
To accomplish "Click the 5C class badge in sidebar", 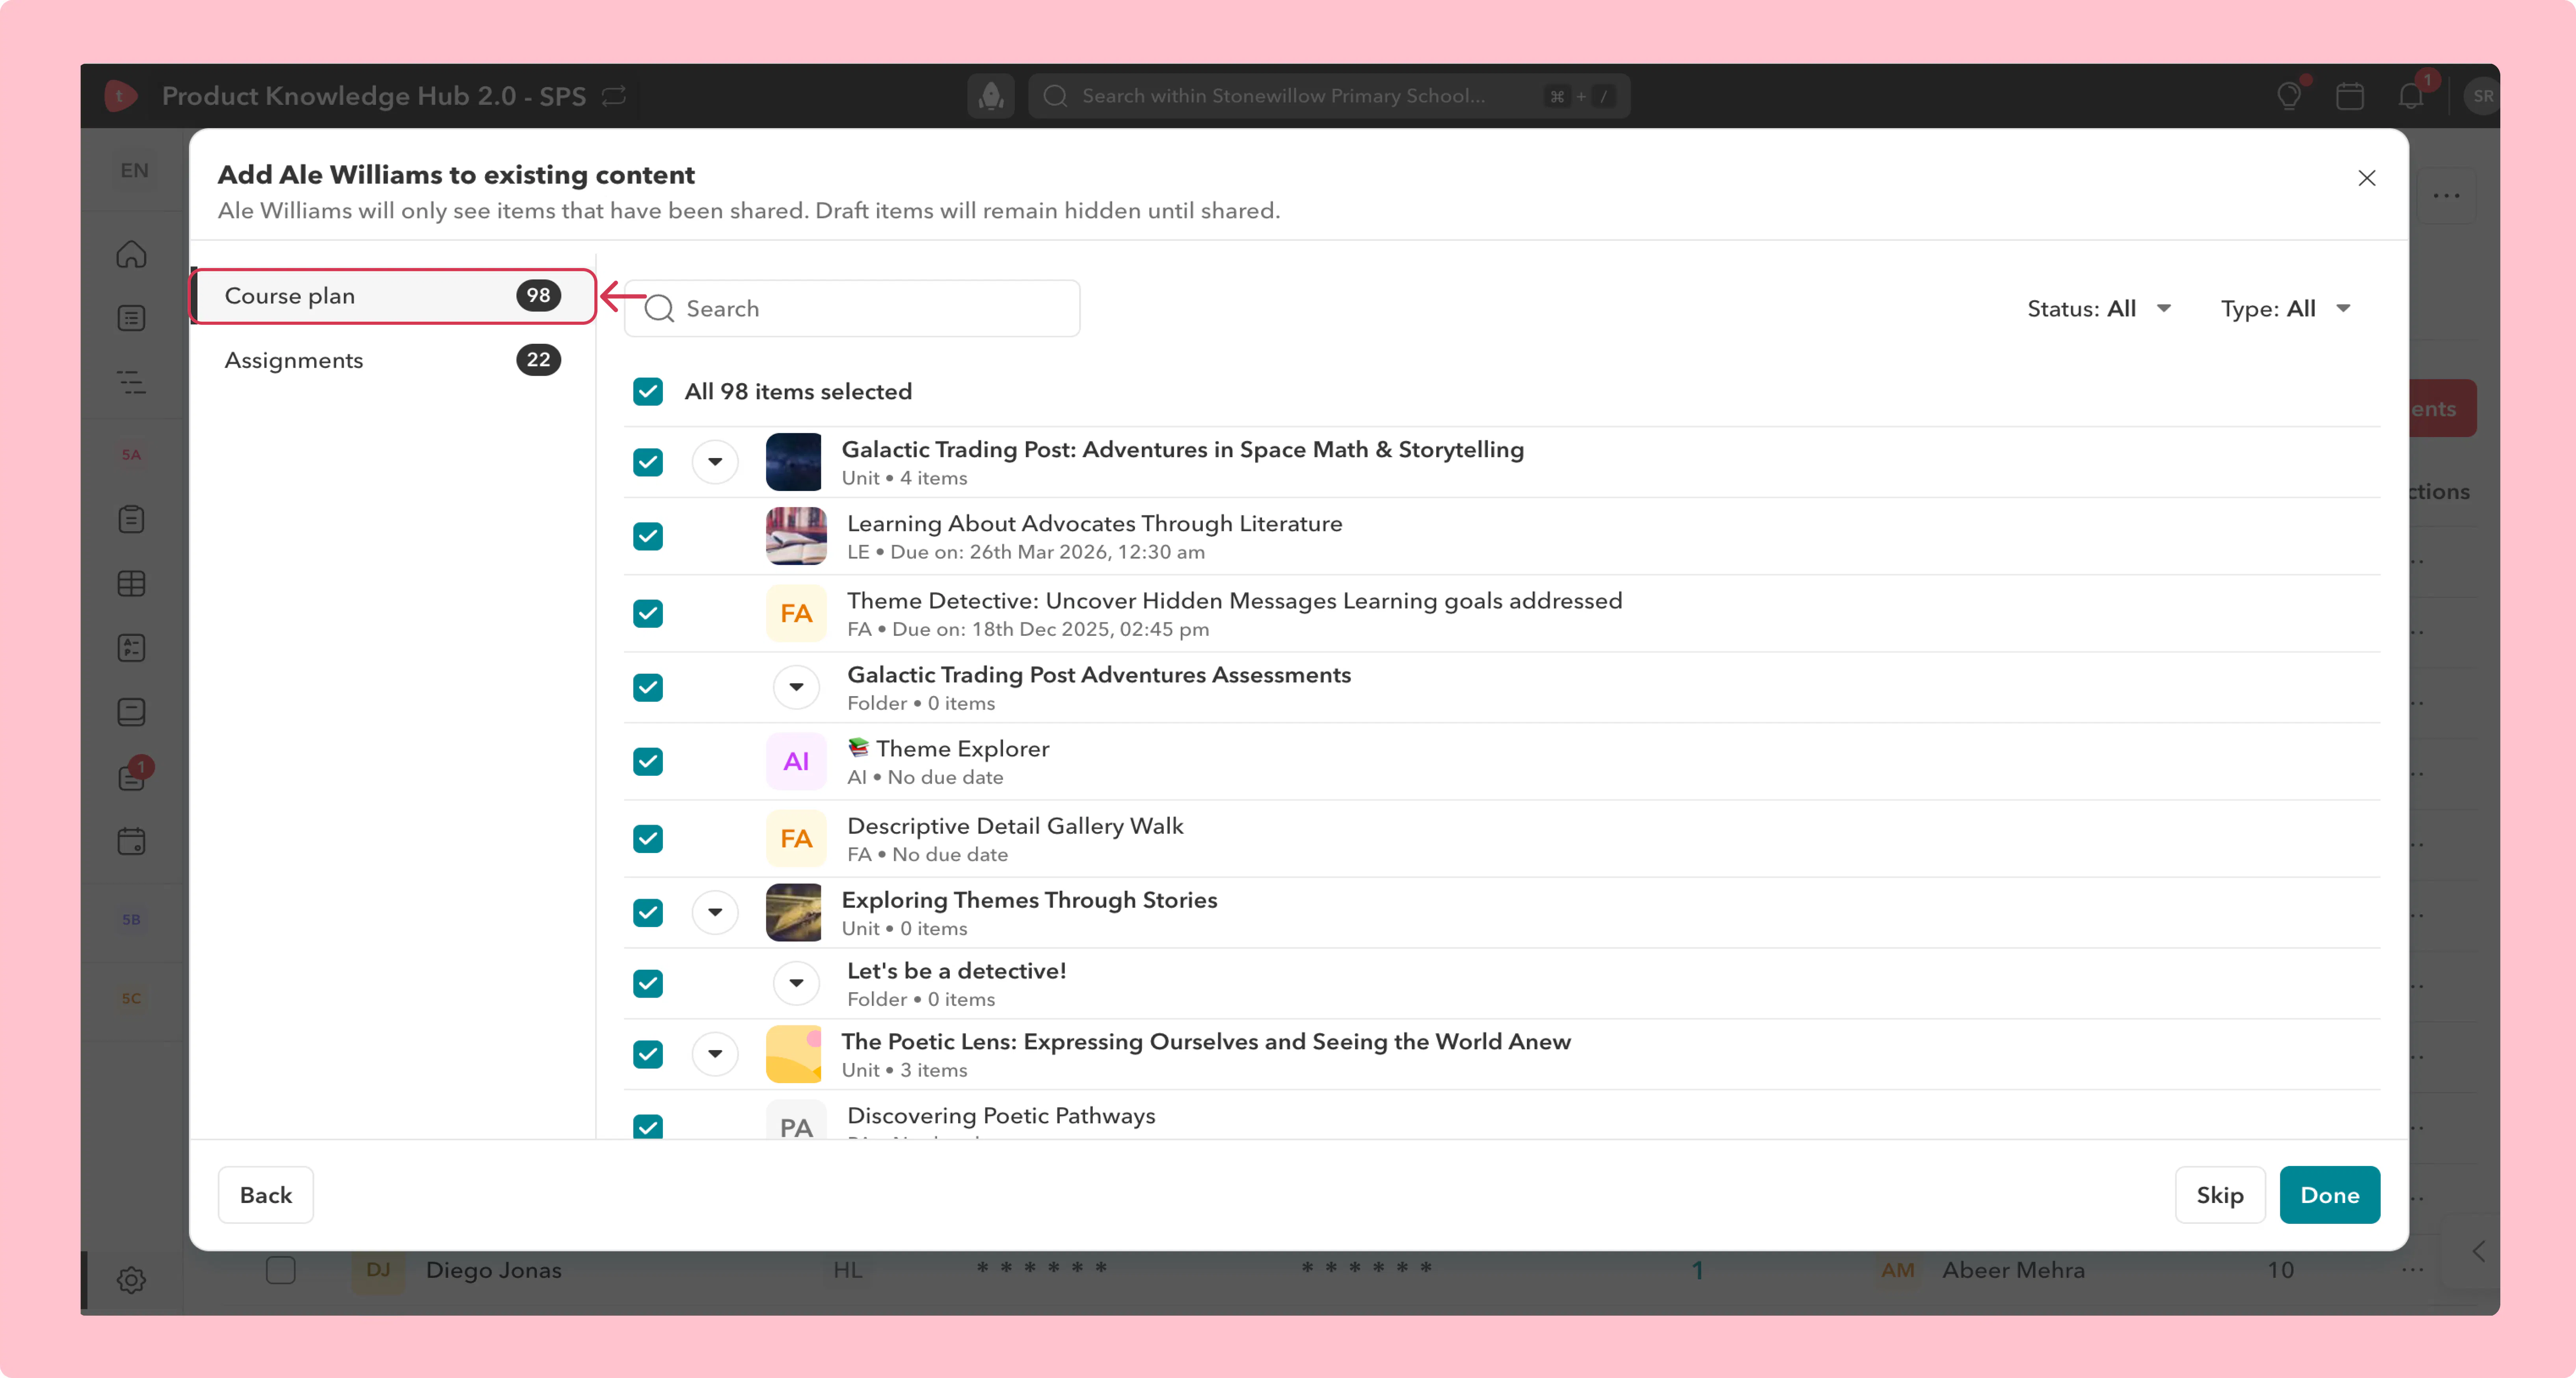I will coord(131,998).
